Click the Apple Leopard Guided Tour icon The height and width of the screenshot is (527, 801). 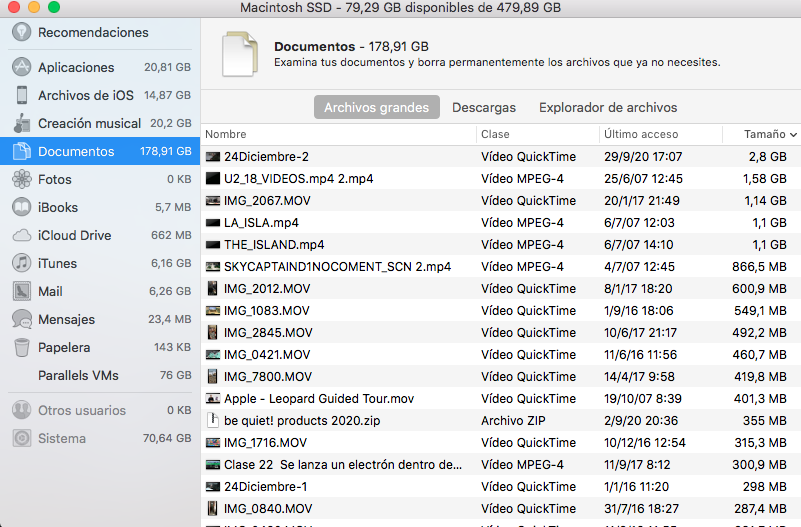tap(213, 398)
